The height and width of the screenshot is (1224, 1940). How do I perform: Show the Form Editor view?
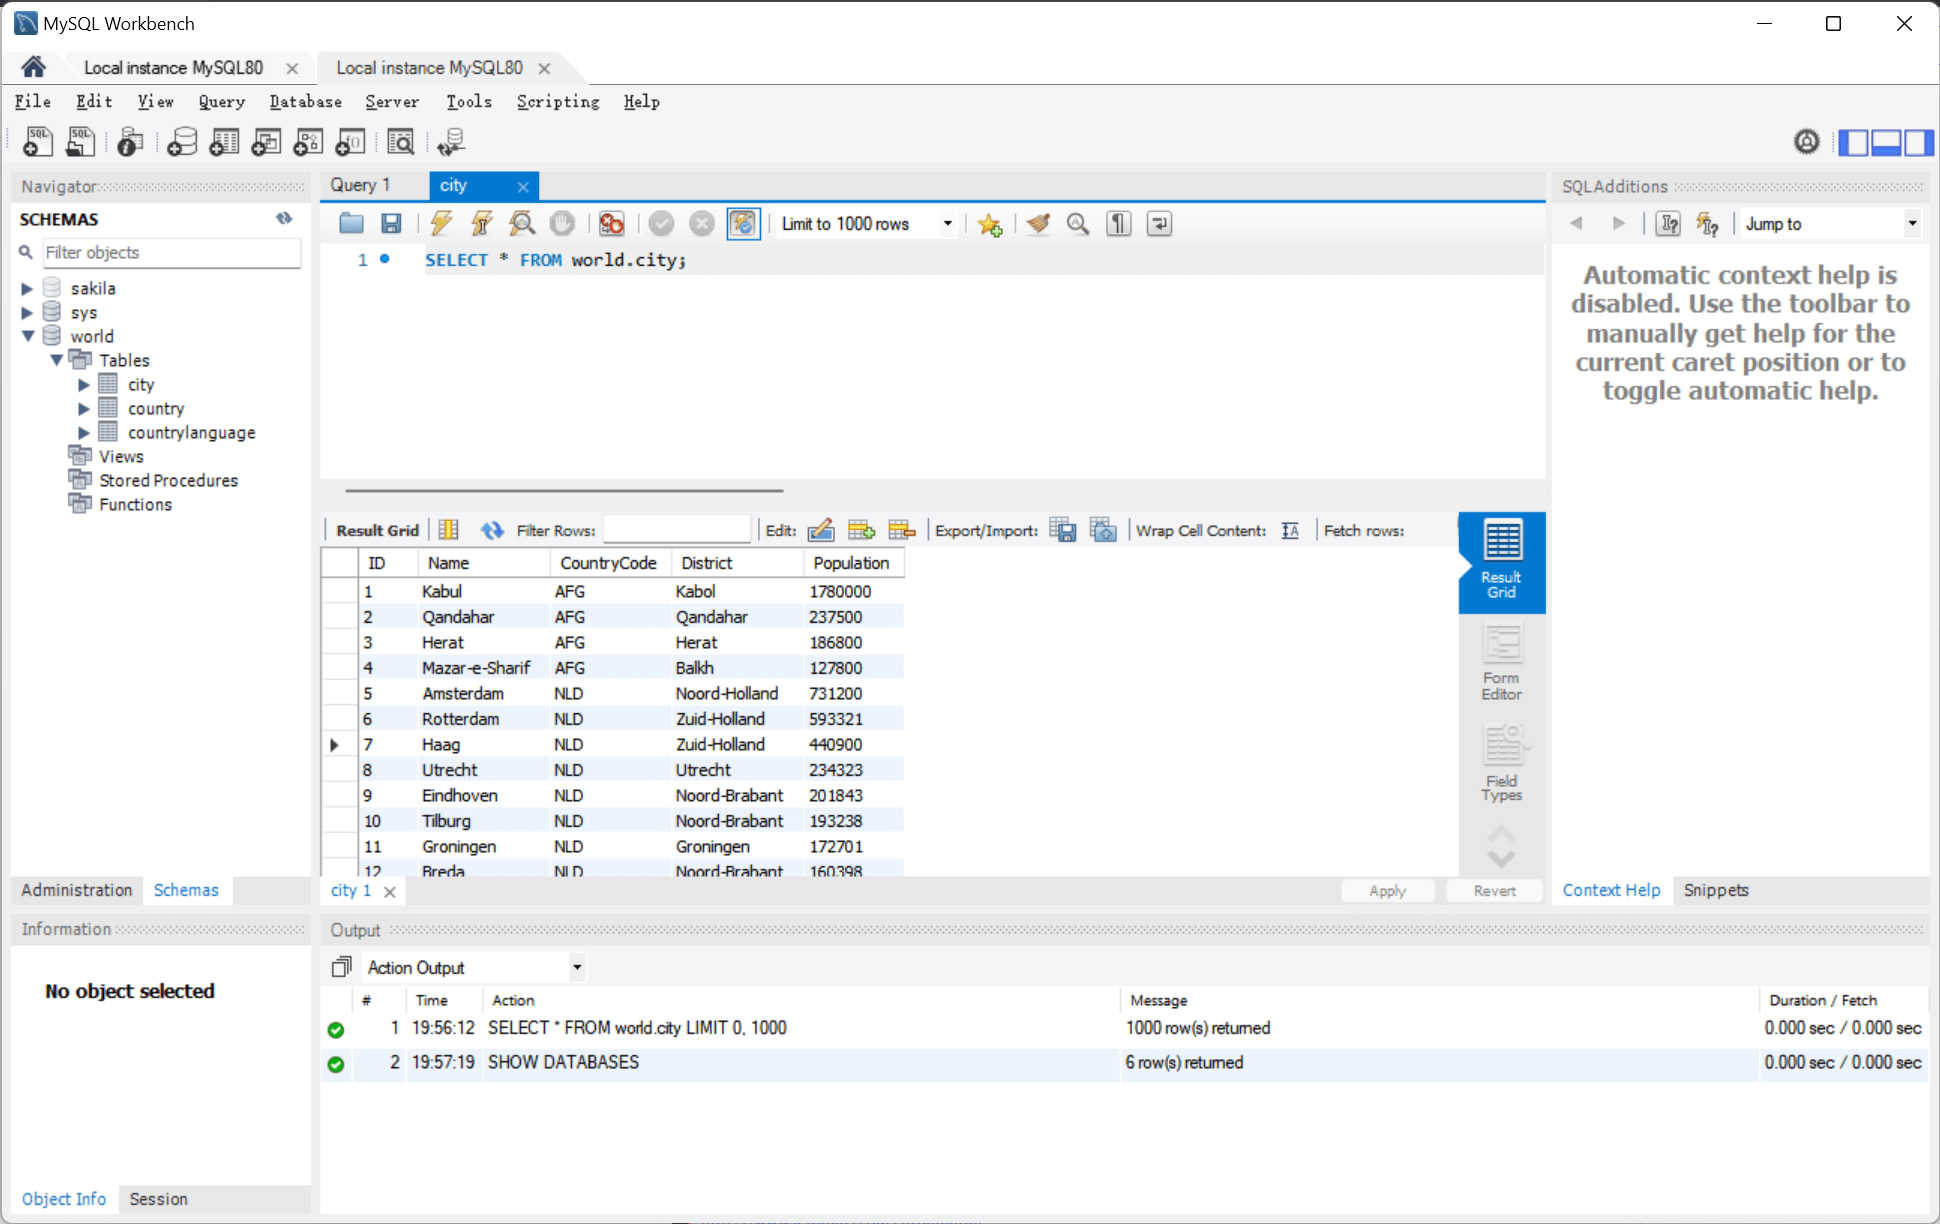click(x=1502, y=664)
